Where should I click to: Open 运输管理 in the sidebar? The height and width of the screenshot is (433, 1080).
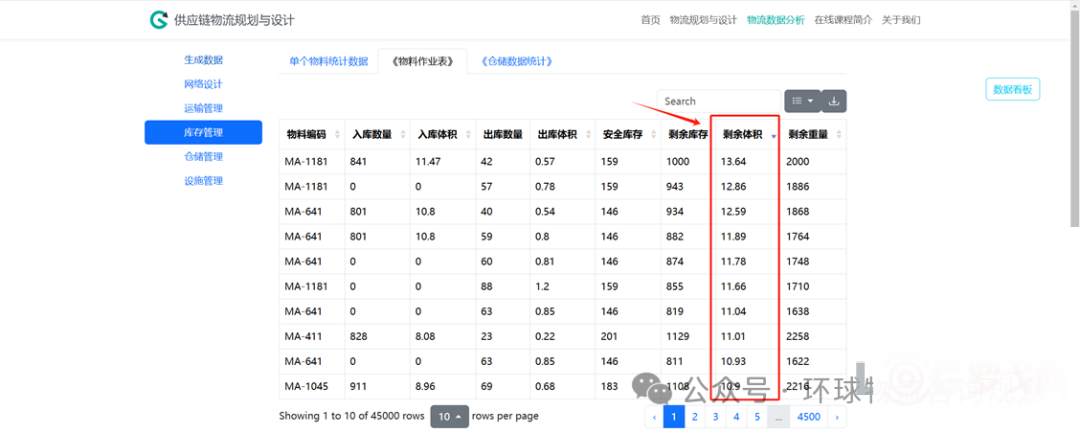[x=203, y=108]
